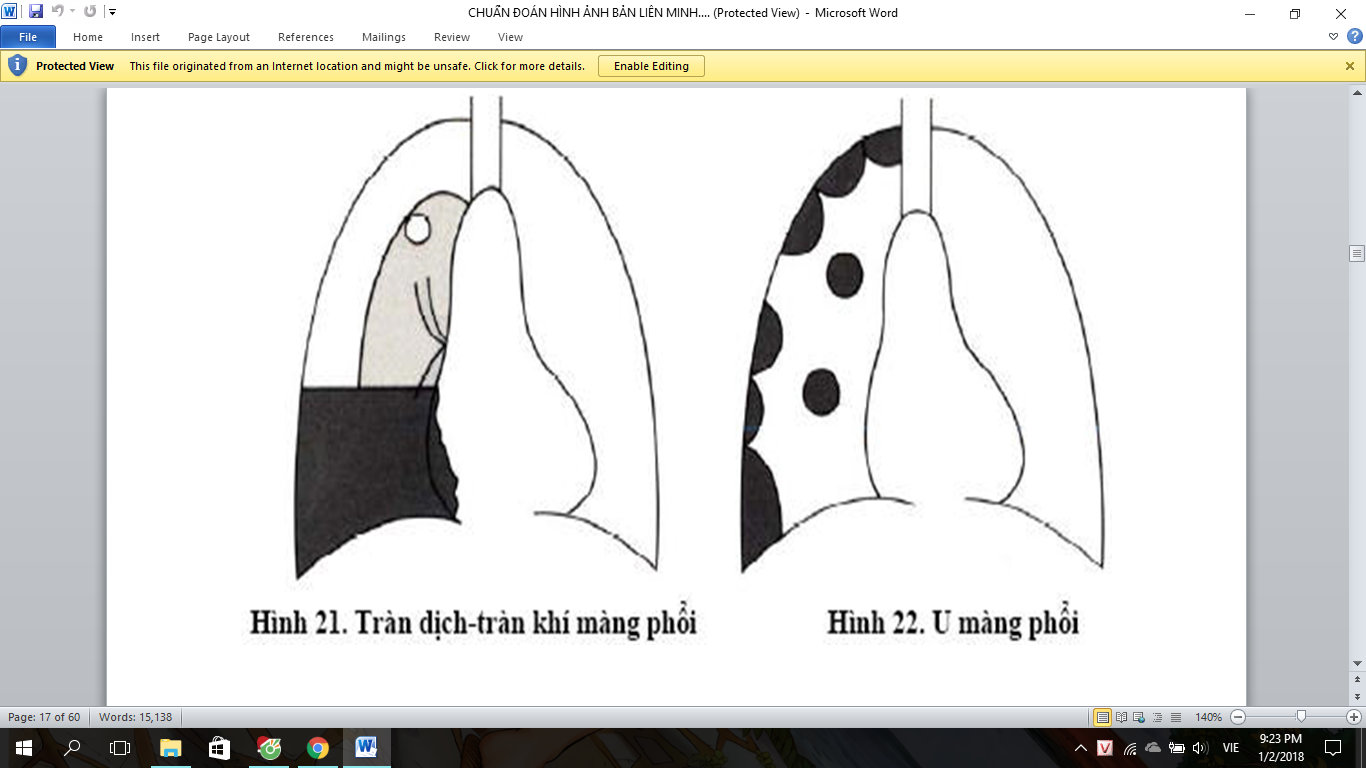Show hidden system tray icons
This screenshot has width=1366, height=768.
tap(1080, 748)
